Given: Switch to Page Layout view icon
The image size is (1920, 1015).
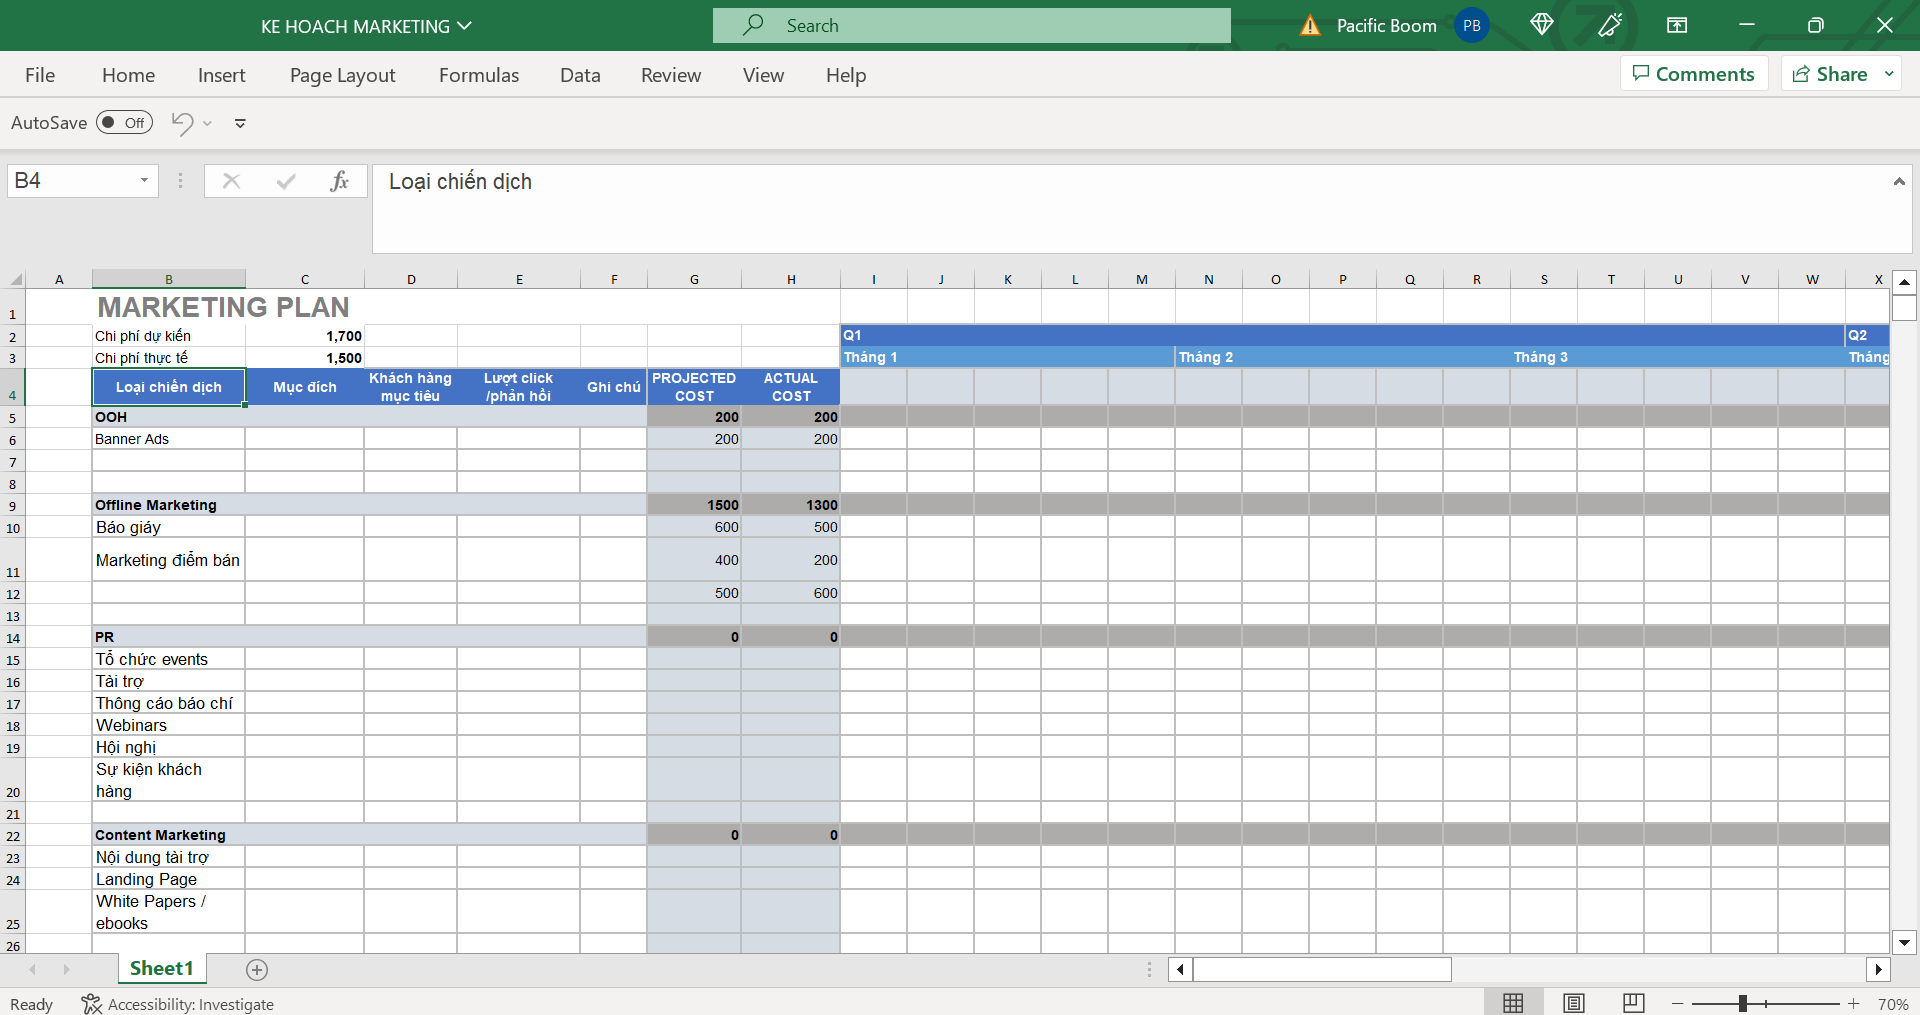Looking at the screenshot, I should tap(1573, 1003).
